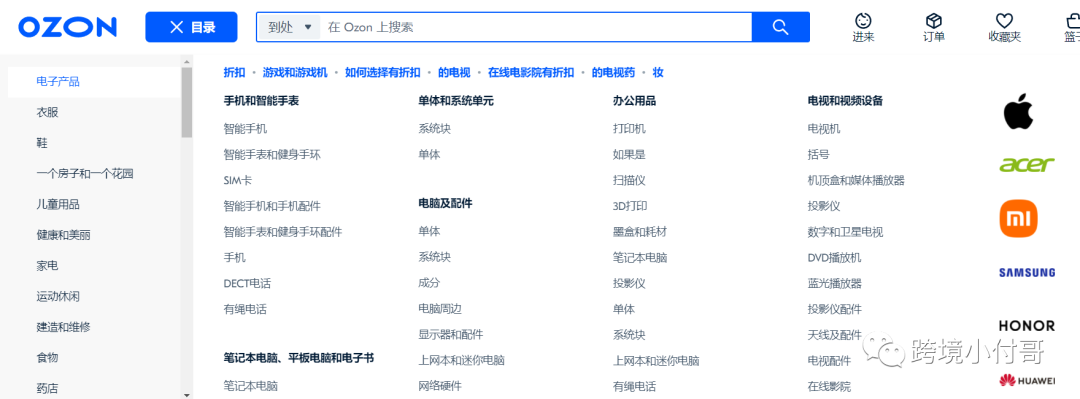Select the 食物 sidebar category
Image resolution: width=1080 pixels, height=399 pixels.
pos(47,358)
